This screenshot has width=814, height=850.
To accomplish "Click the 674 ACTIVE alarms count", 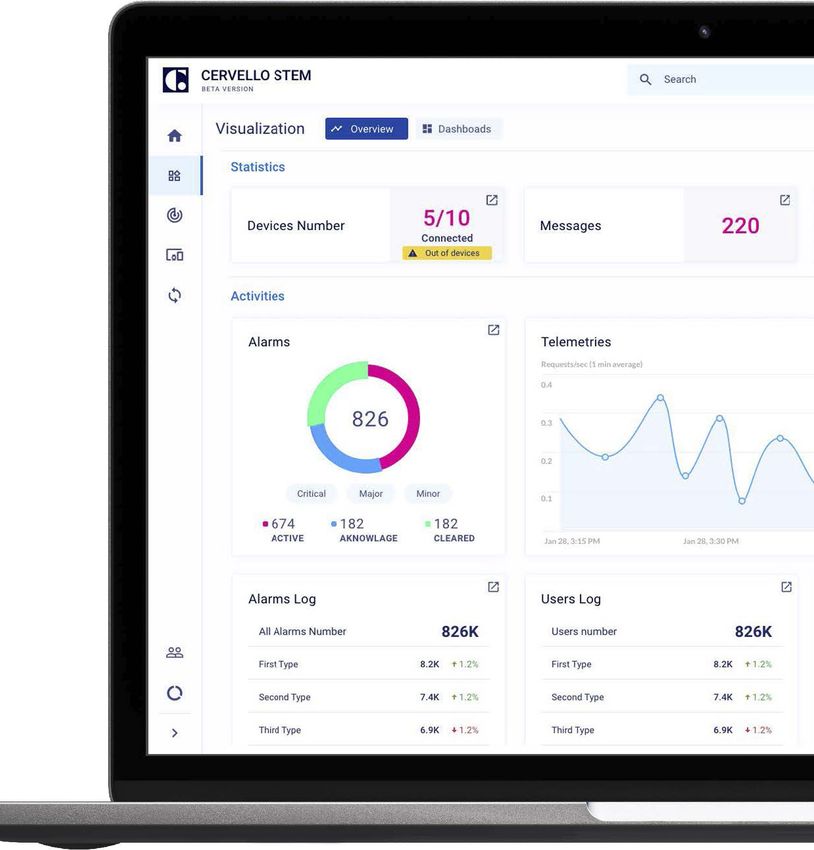I will 283,530.
